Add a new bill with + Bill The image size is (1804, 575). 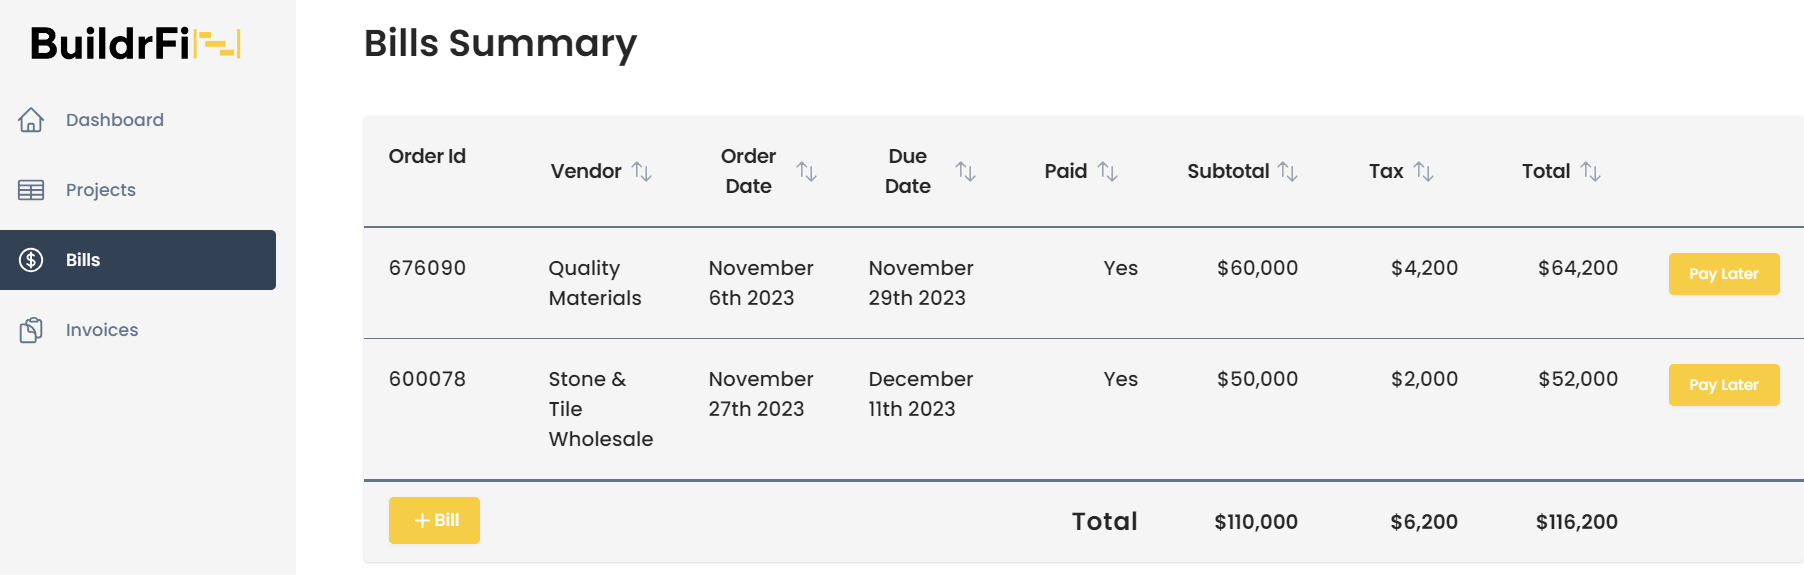point(434,520)
